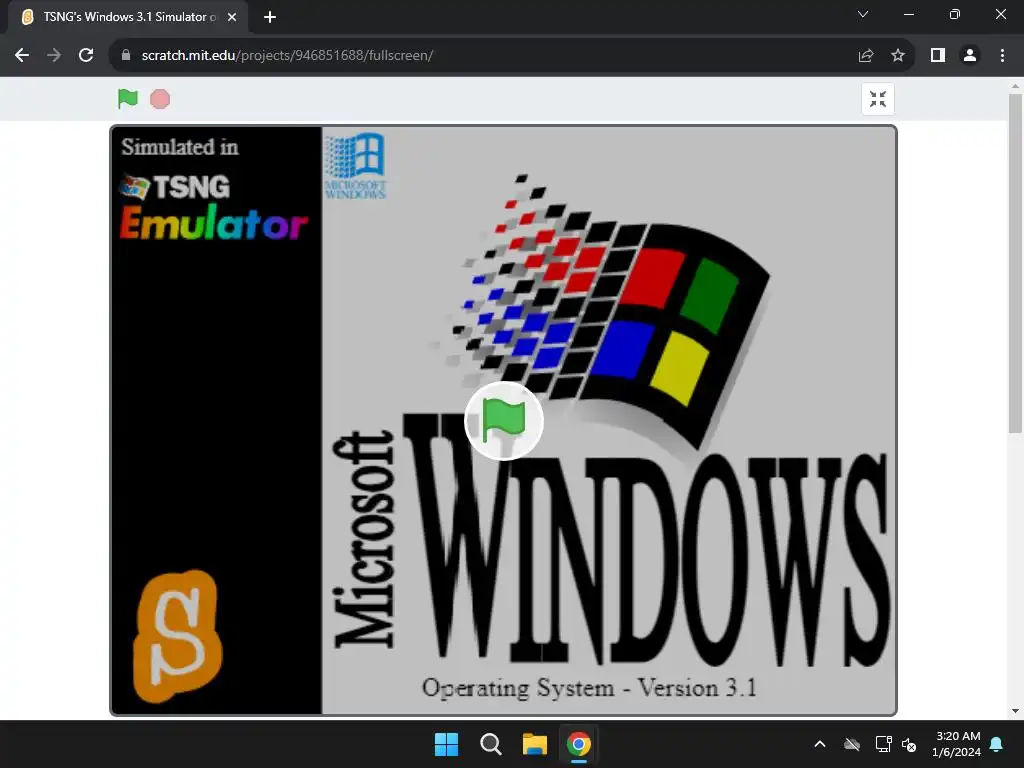Click the scrollbar down arrow
The width and height of the screenshot is (1024, 768).
(x=1015, y=711)
